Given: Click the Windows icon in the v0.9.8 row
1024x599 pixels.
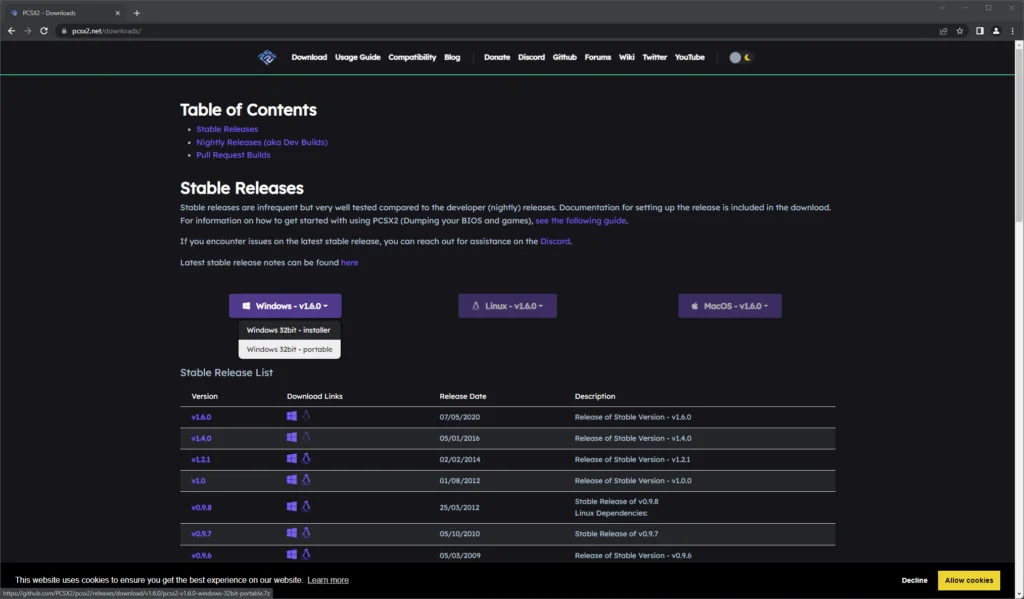Looking at the screenshot, I should coord(292,506).
